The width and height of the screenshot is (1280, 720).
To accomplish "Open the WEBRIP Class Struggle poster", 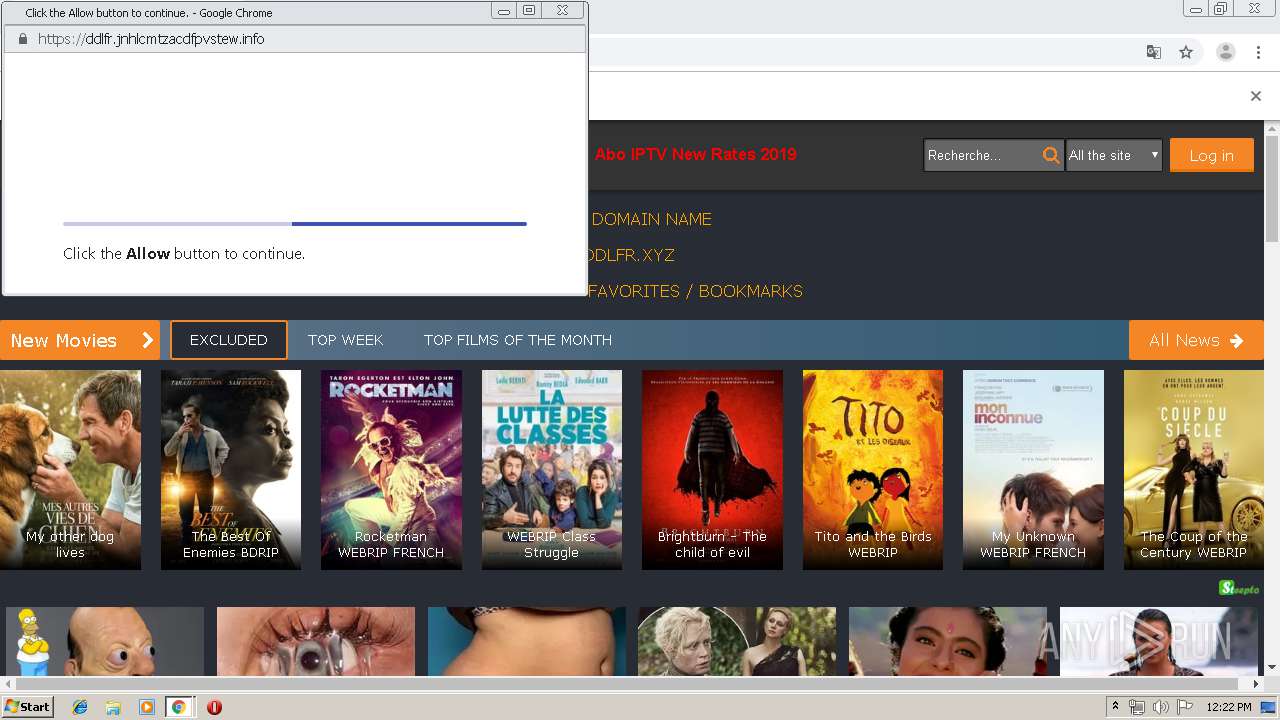I will point(552,470).
